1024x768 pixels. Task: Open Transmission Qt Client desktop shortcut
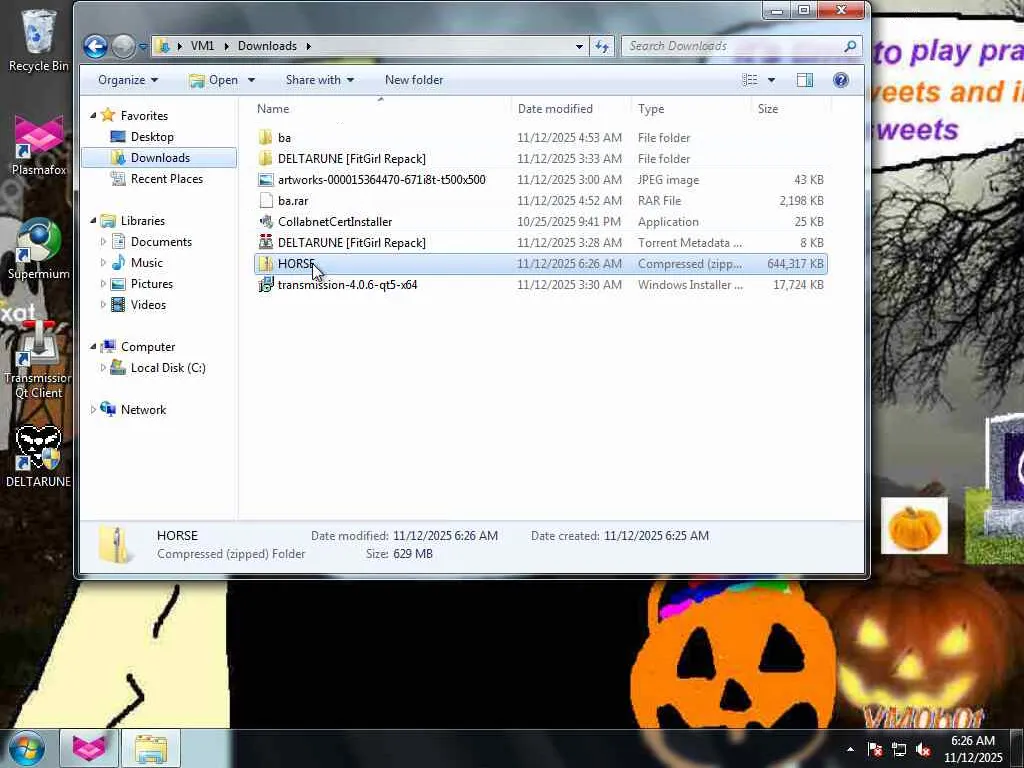coord(39,360)
